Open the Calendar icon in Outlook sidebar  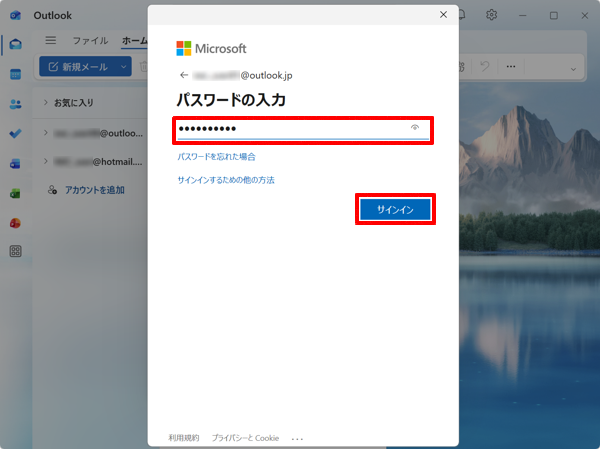click(16, 74)
